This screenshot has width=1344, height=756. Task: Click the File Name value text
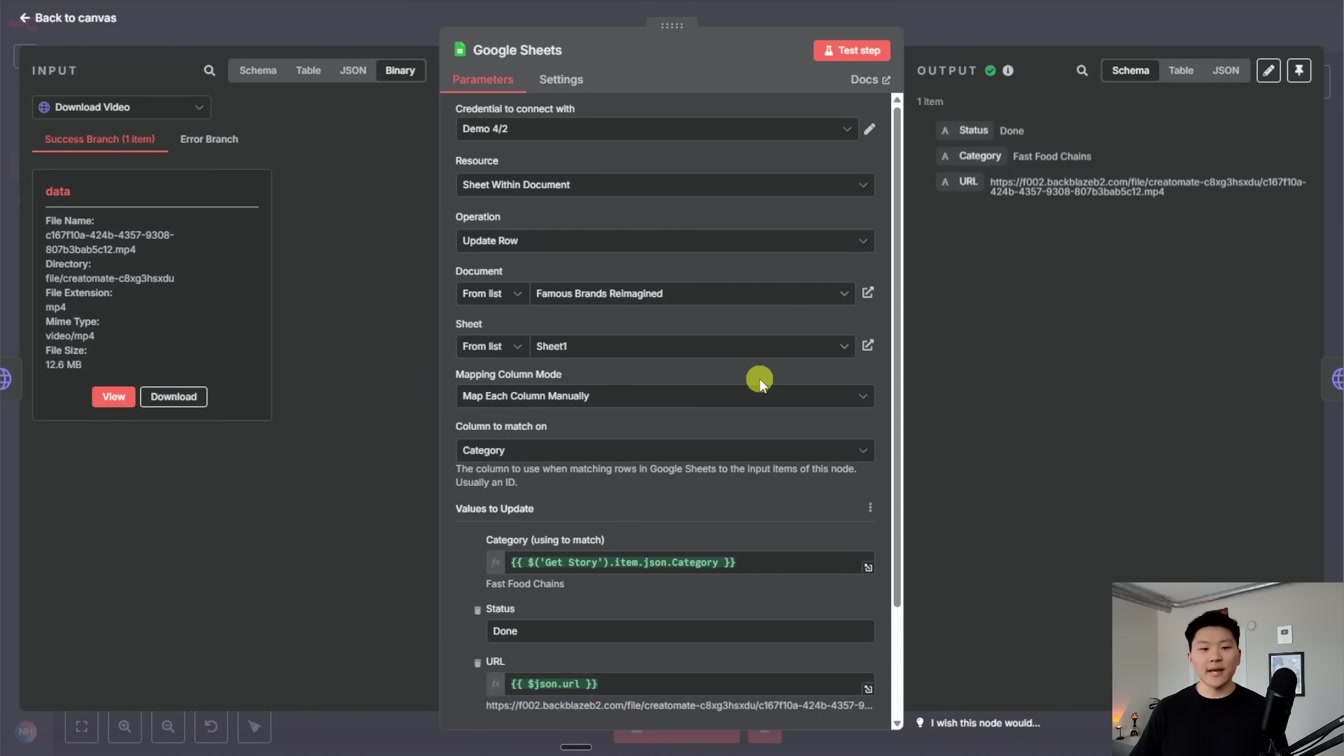click(x=109, y=242)
